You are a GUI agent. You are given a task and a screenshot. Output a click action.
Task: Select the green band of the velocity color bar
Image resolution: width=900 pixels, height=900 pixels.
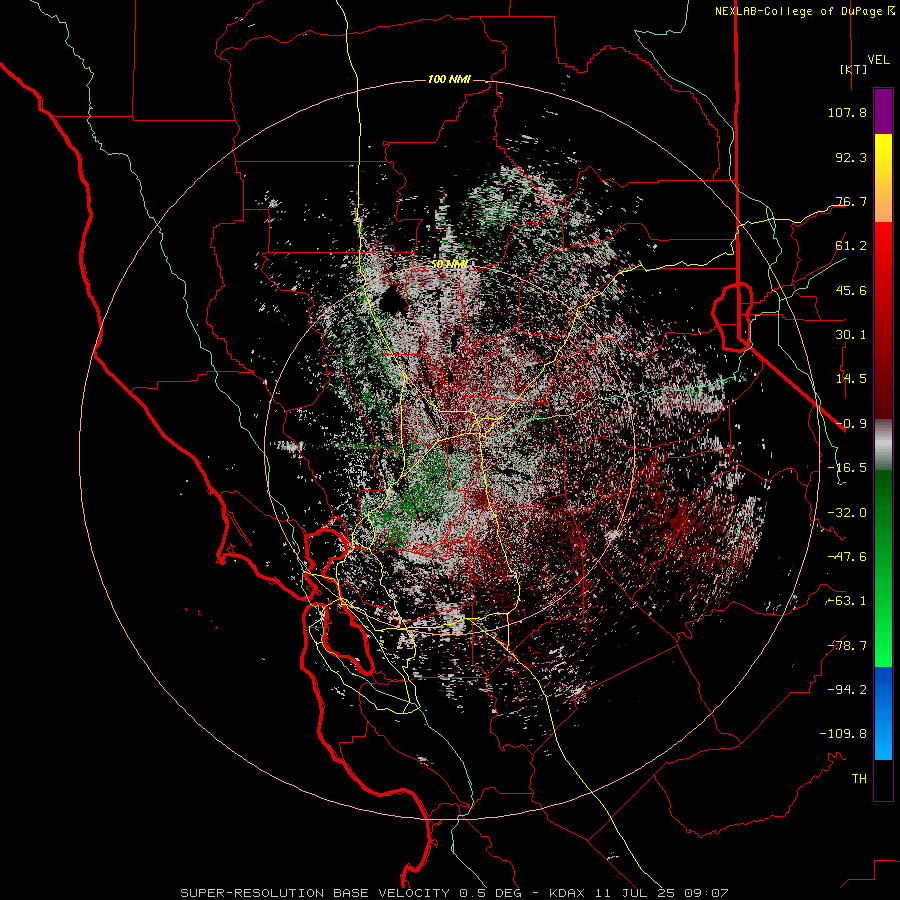point(883,569)
